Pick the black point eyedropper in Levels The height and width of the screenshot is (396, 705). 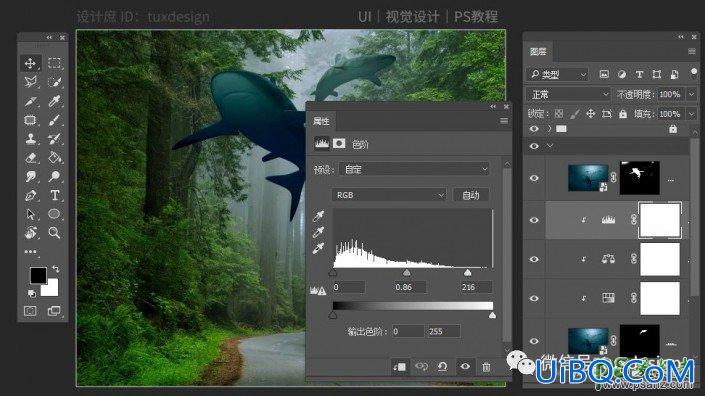pyautogui.click(x=318, y=216)
